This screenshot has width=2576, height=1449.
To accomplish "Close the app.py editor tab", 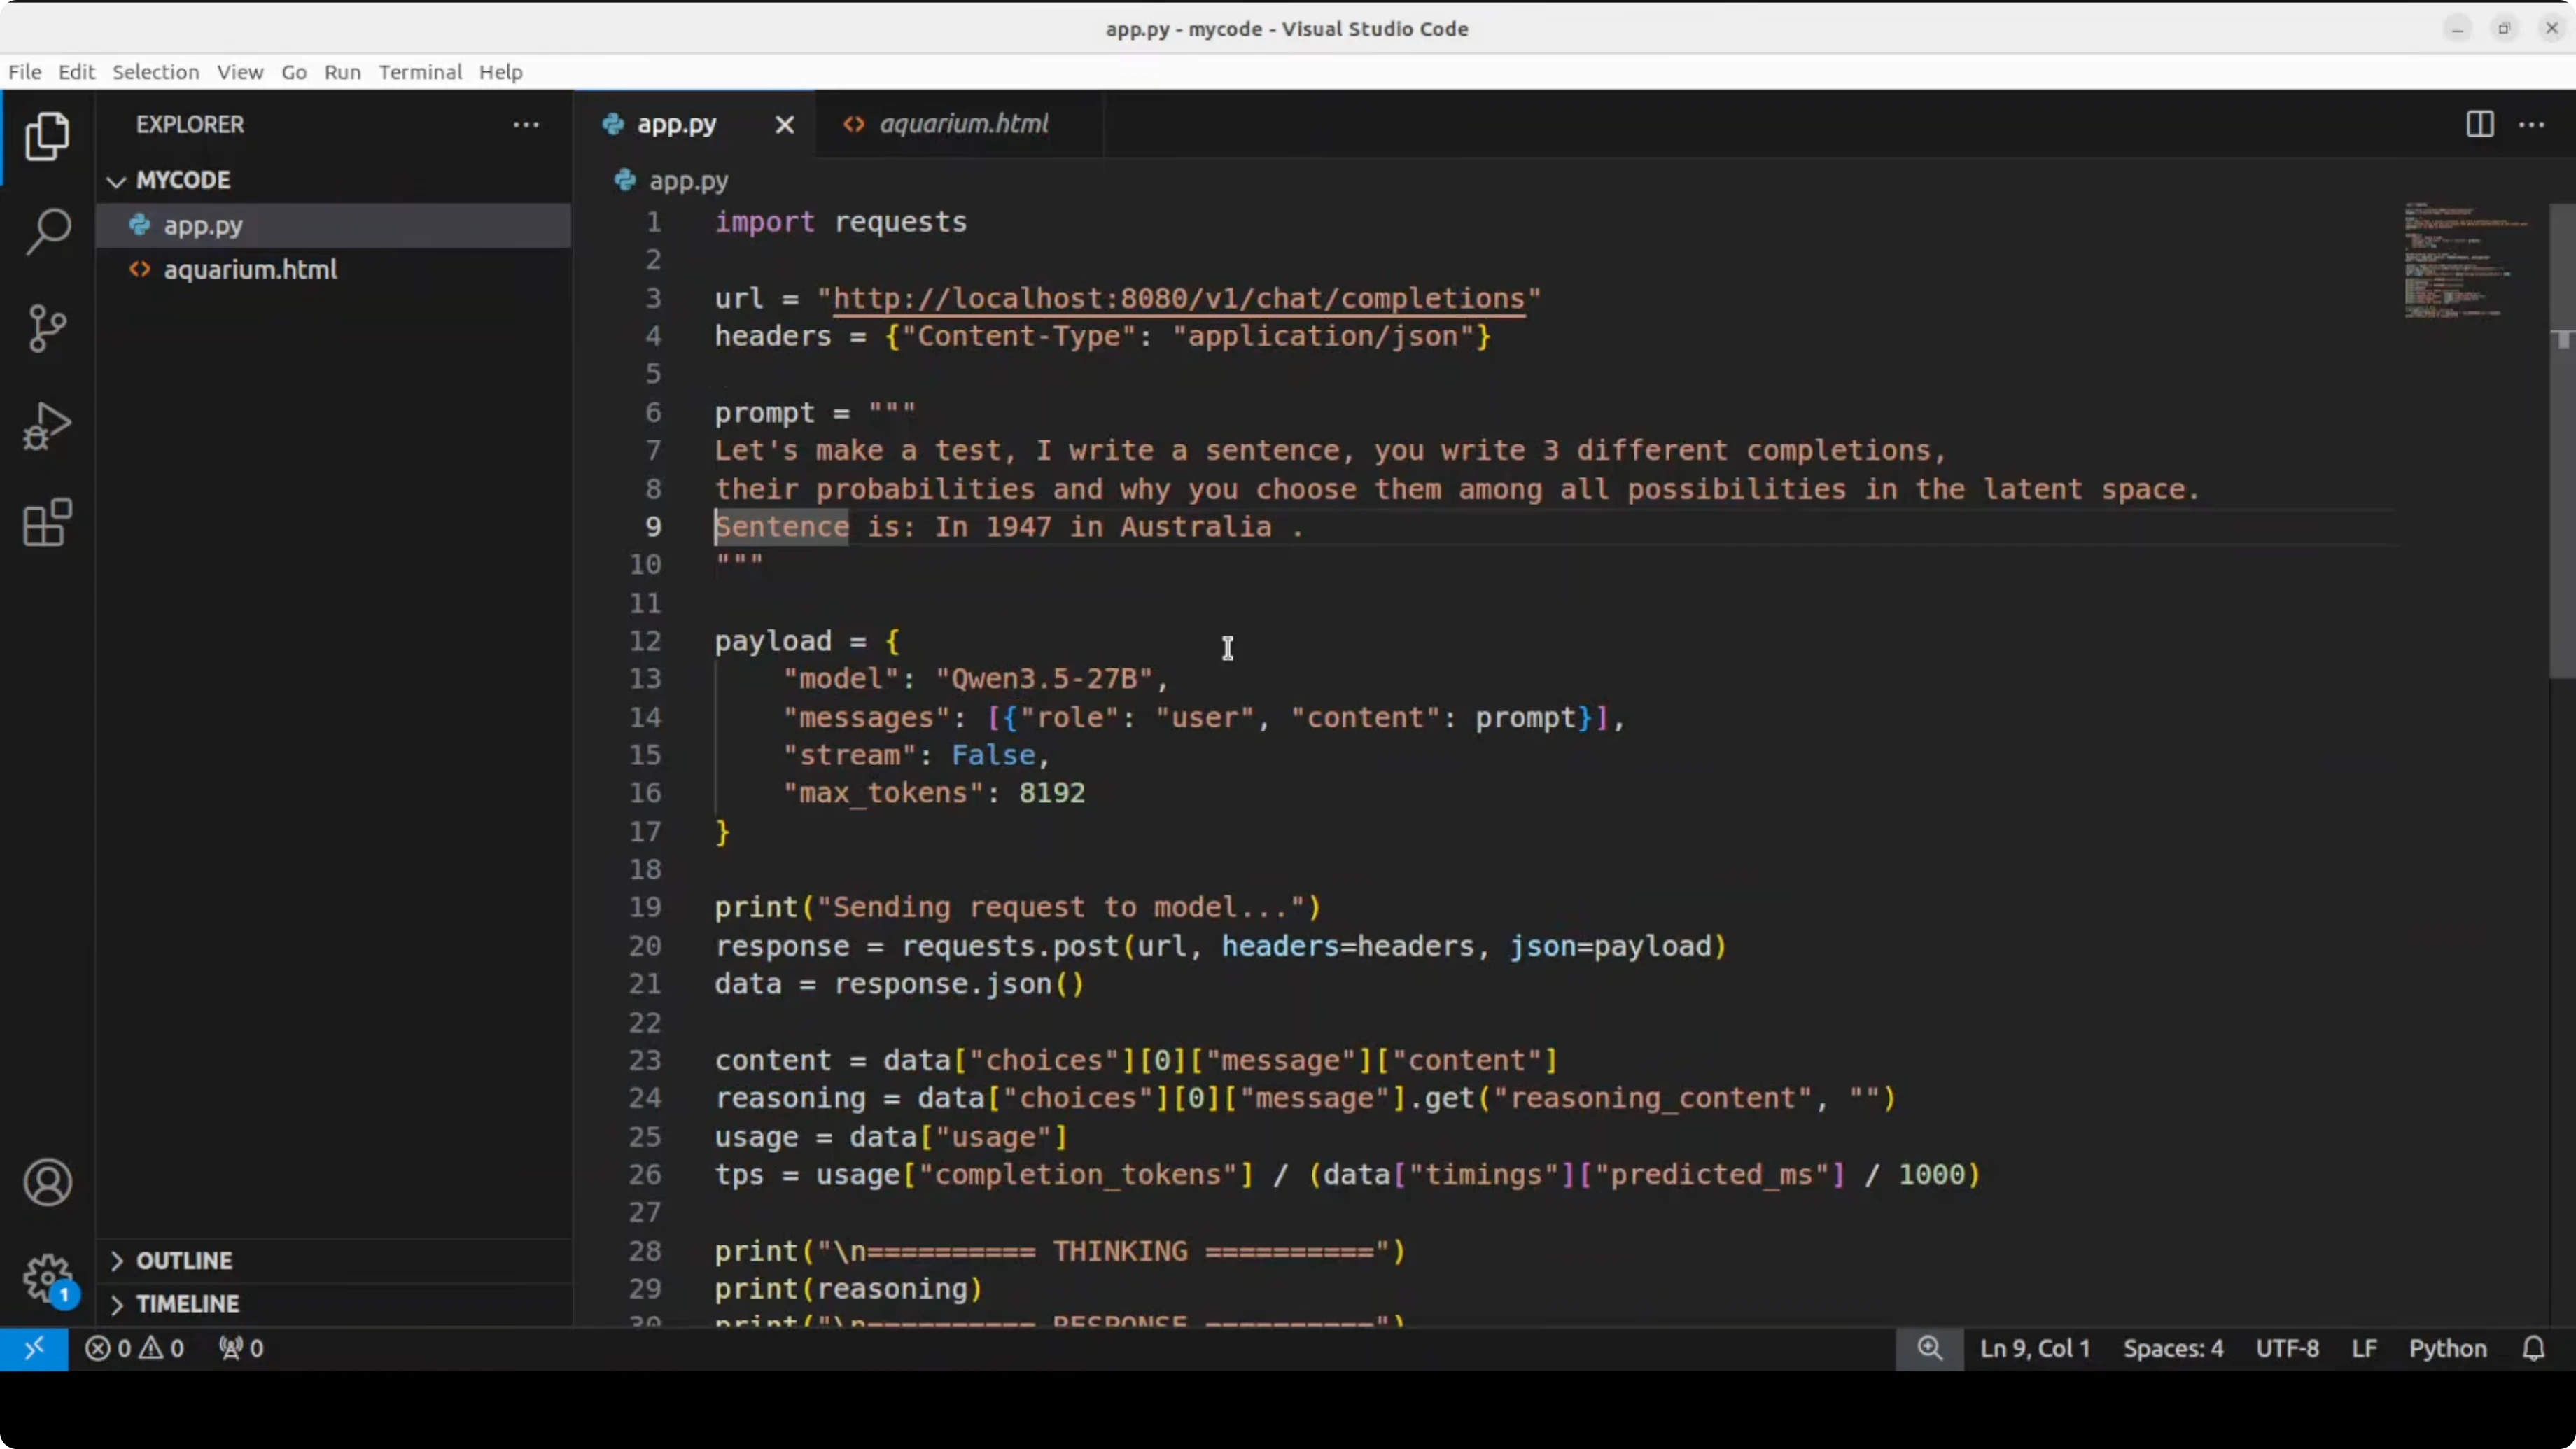I will (x=785, y=124).
